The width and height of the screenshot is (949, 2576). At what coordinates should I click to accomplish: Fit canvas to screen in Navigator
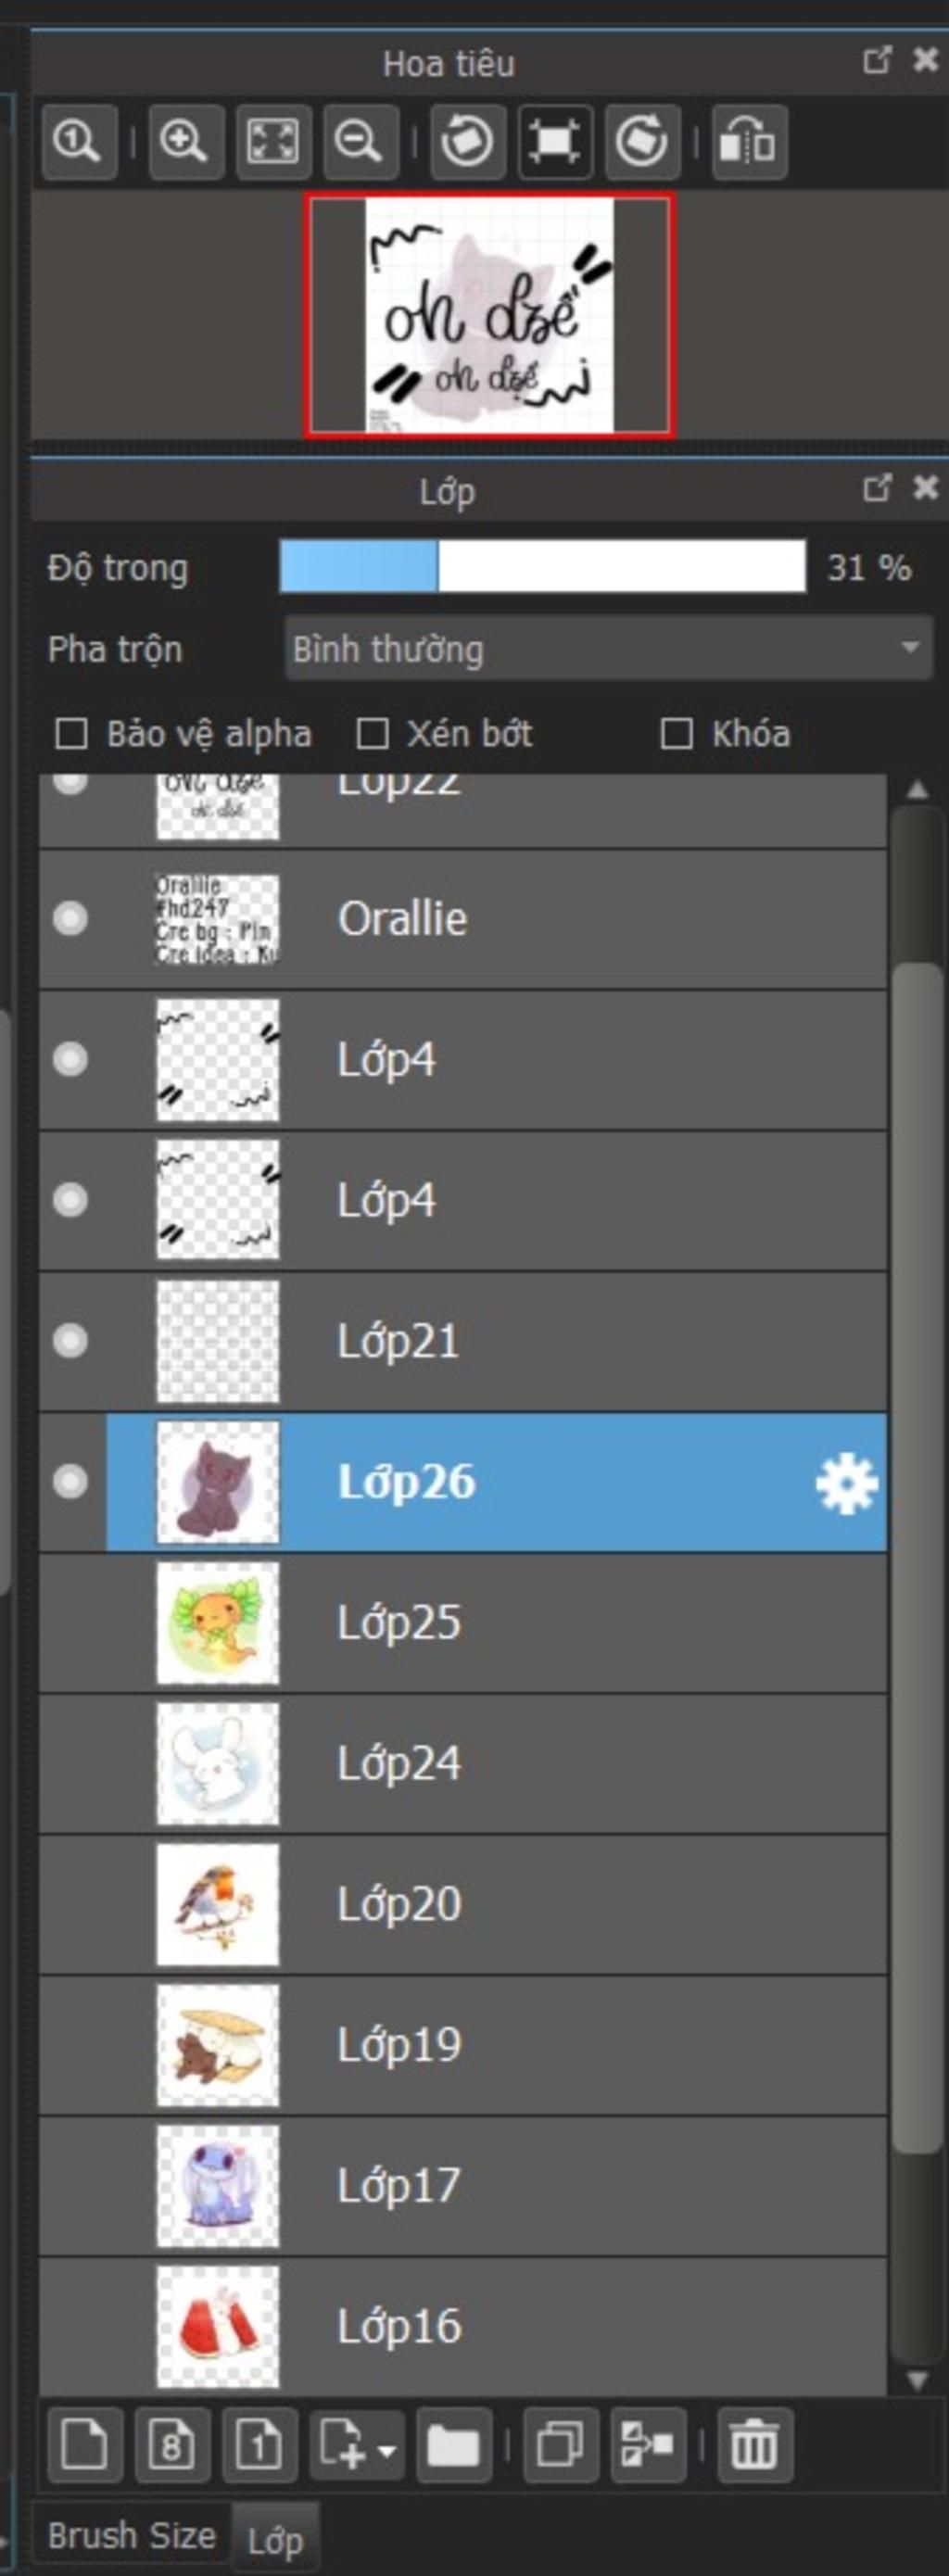[x=273, y=141]
